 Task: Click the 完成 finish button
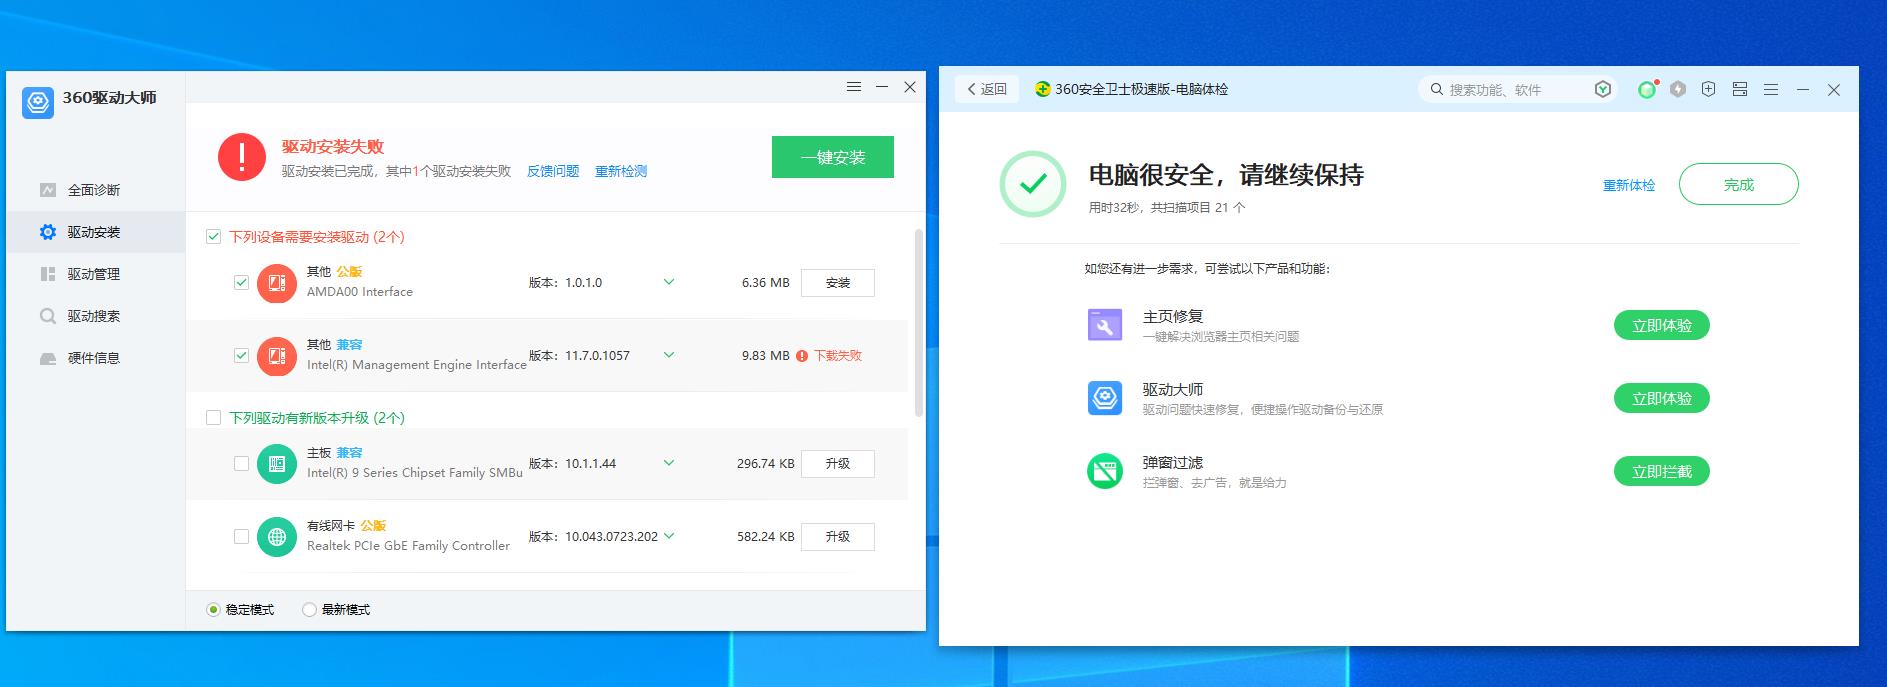[x=1739, y=185]
